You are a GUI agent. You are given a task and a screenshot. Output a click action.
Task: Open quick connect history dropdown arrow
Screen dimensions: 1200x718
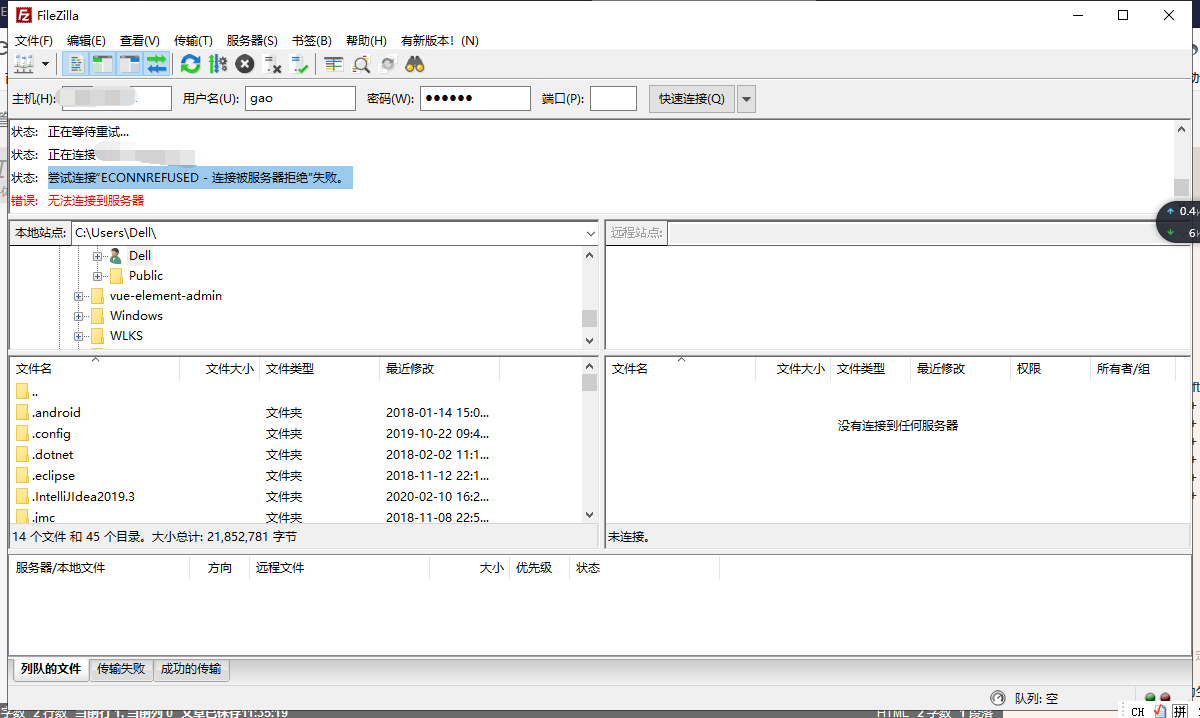pos(746,98)
